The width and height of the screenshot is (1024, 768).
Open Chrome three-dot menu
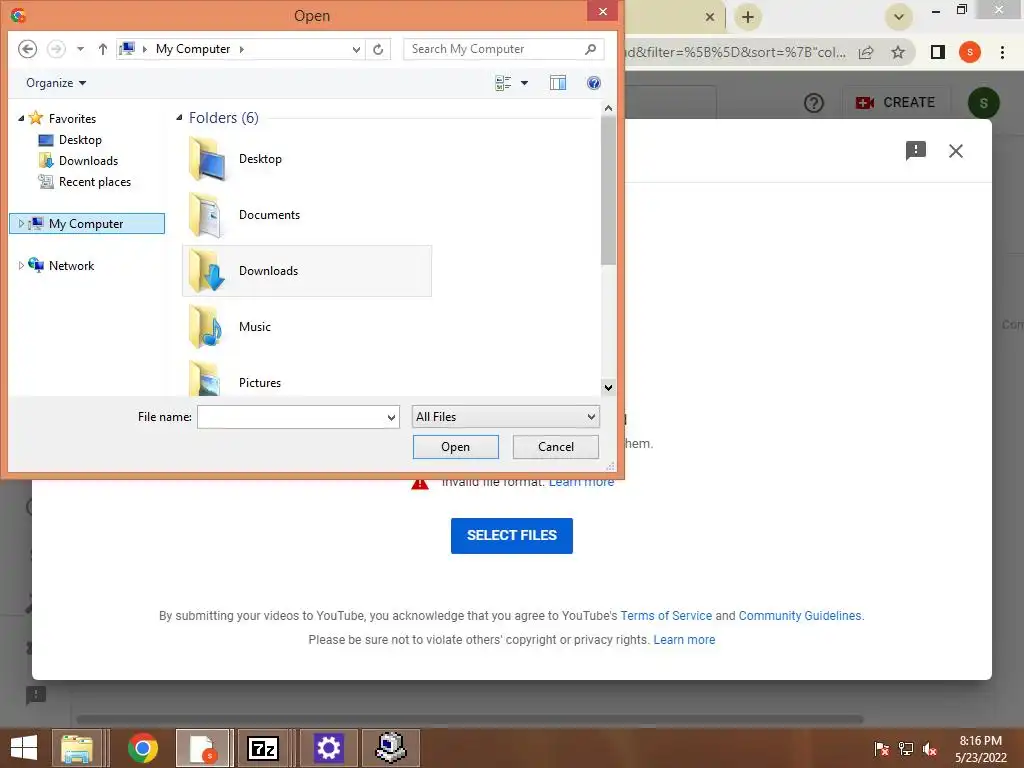click(1002, 52)
